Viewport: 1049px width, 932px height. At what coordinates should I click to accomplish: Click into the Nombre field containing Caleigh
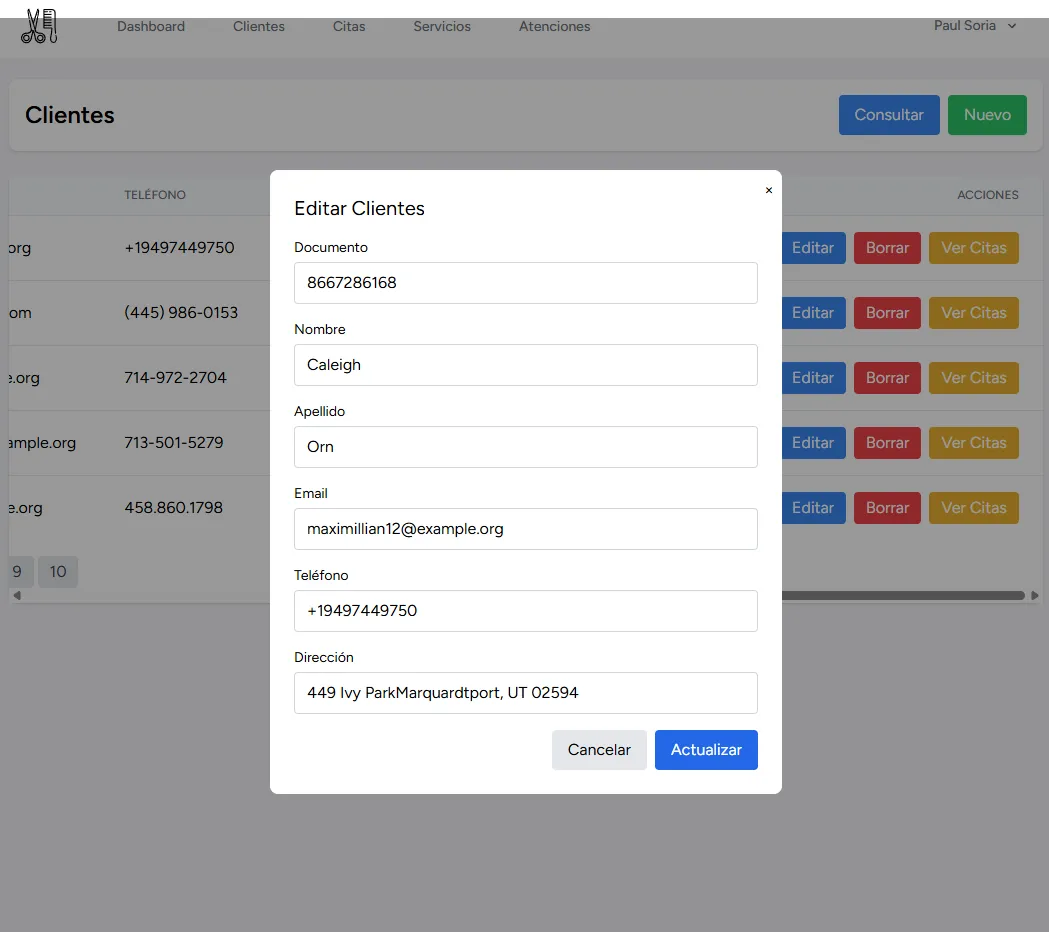(525, 365)
